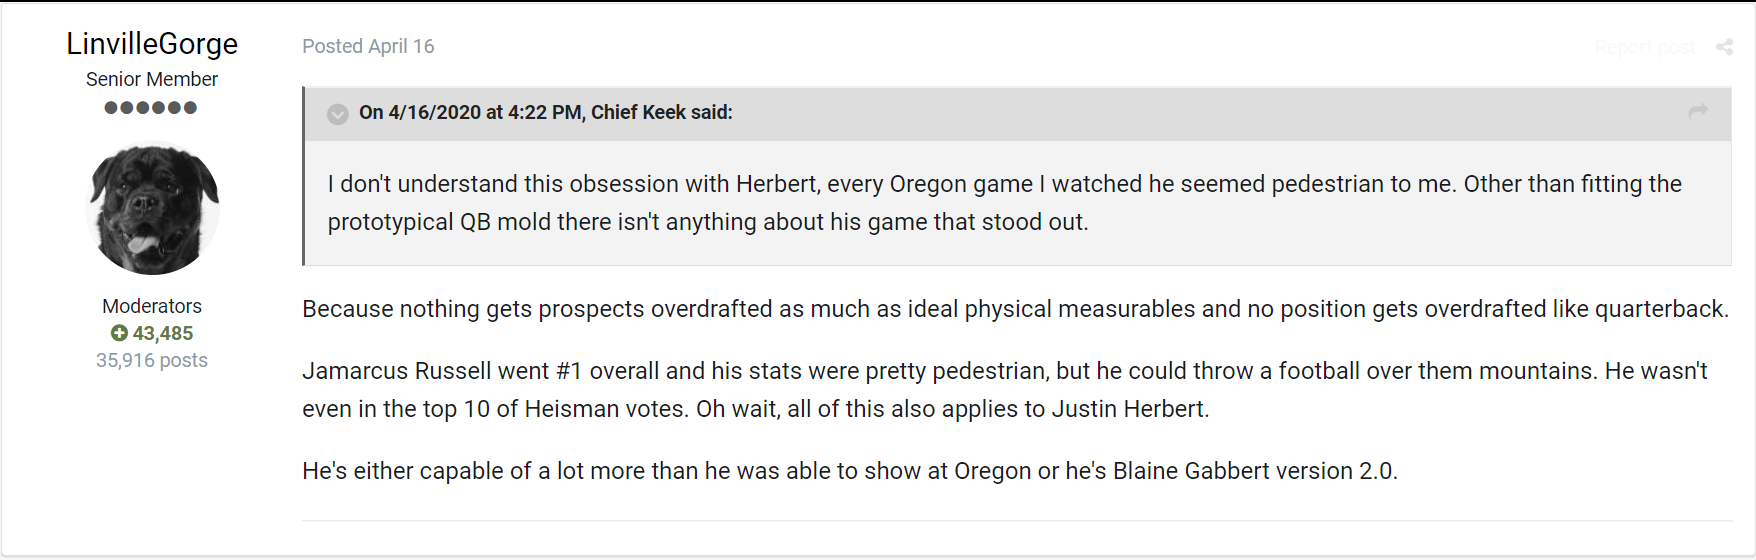
Task: View the 43,485 reputation score
Action: click(163, 333)
